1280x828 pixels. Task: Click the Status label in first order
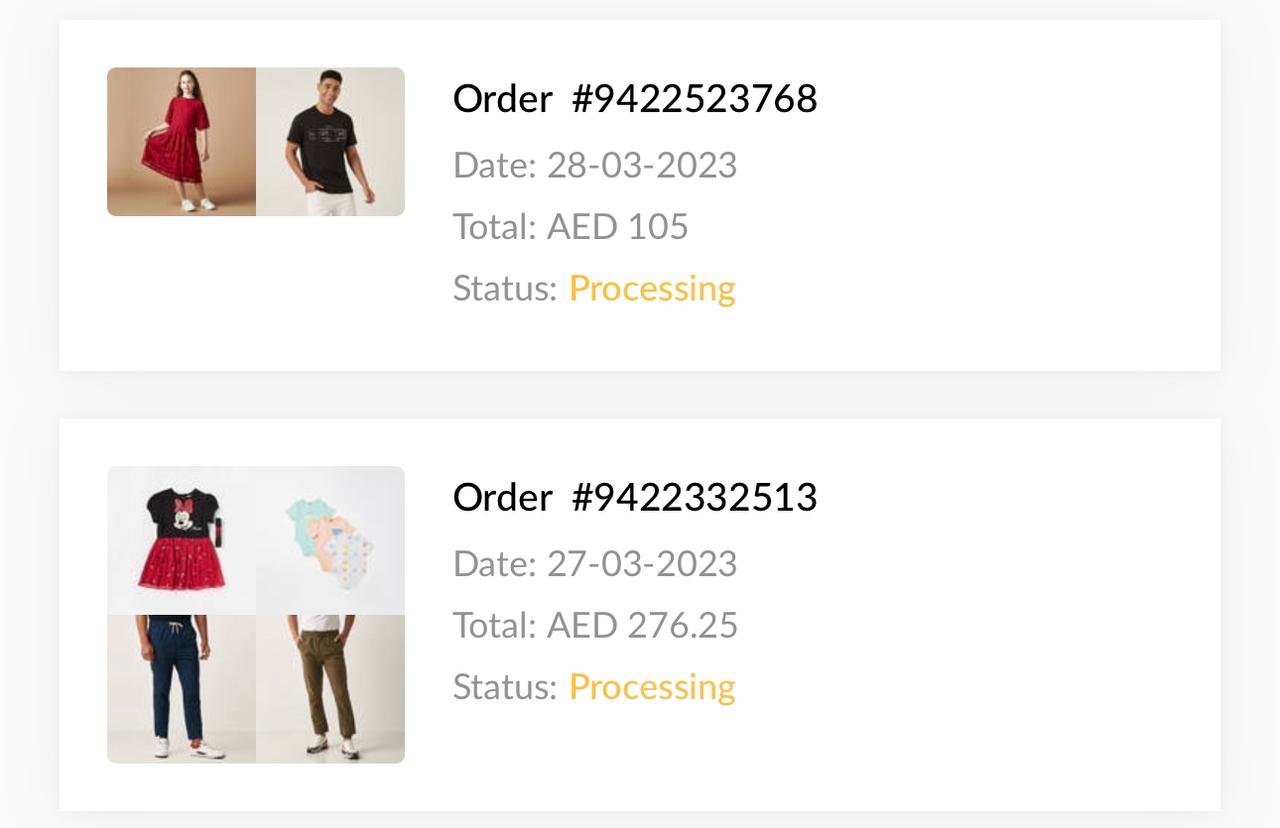pyautogui.click(x=504, y=288)
